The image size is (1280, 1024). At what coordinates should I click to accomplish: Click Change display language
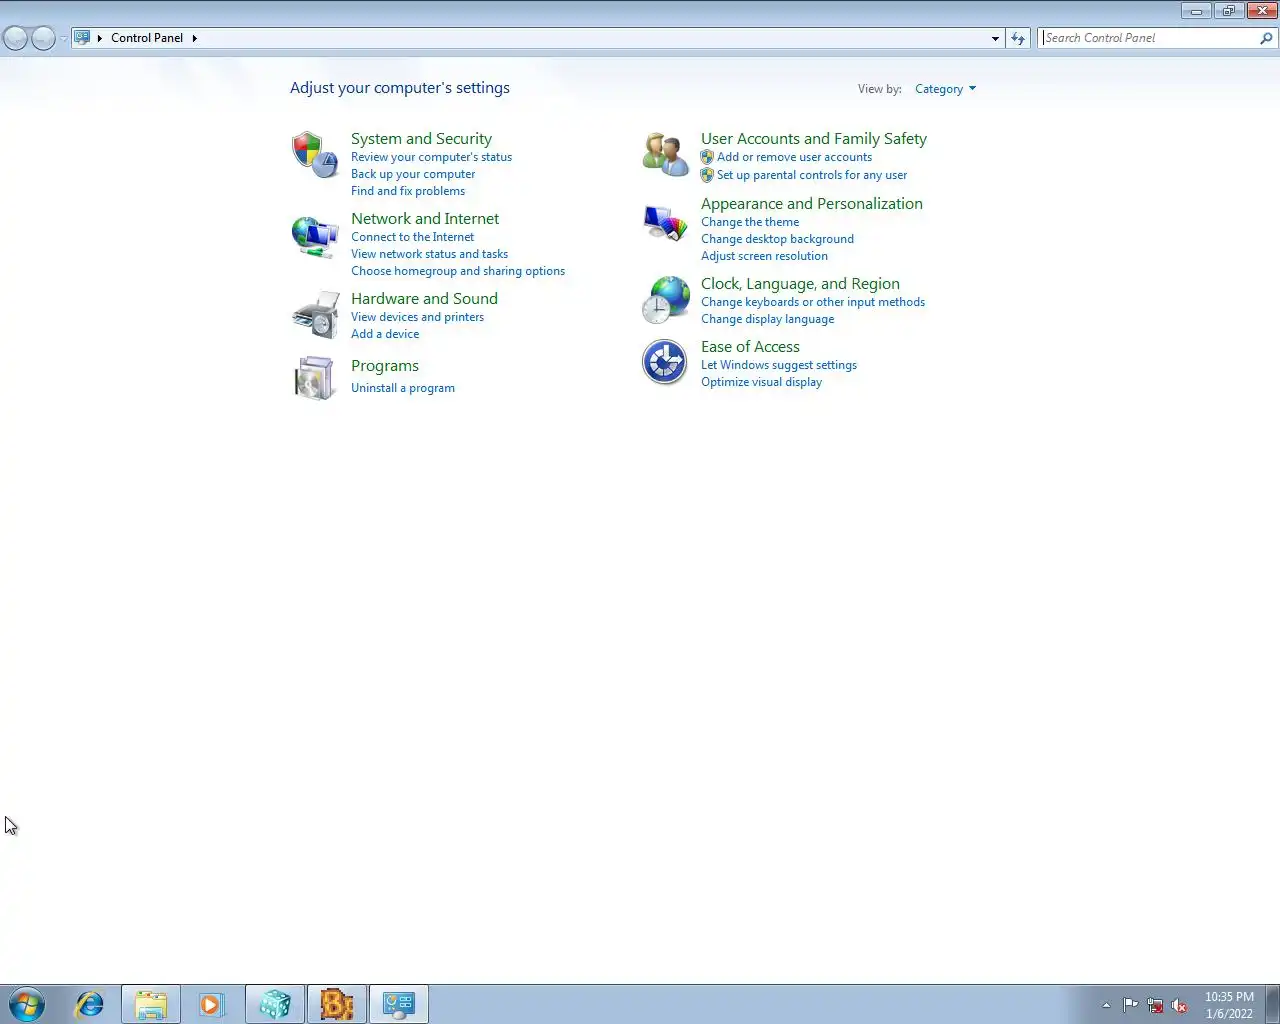tap(767, 319)
